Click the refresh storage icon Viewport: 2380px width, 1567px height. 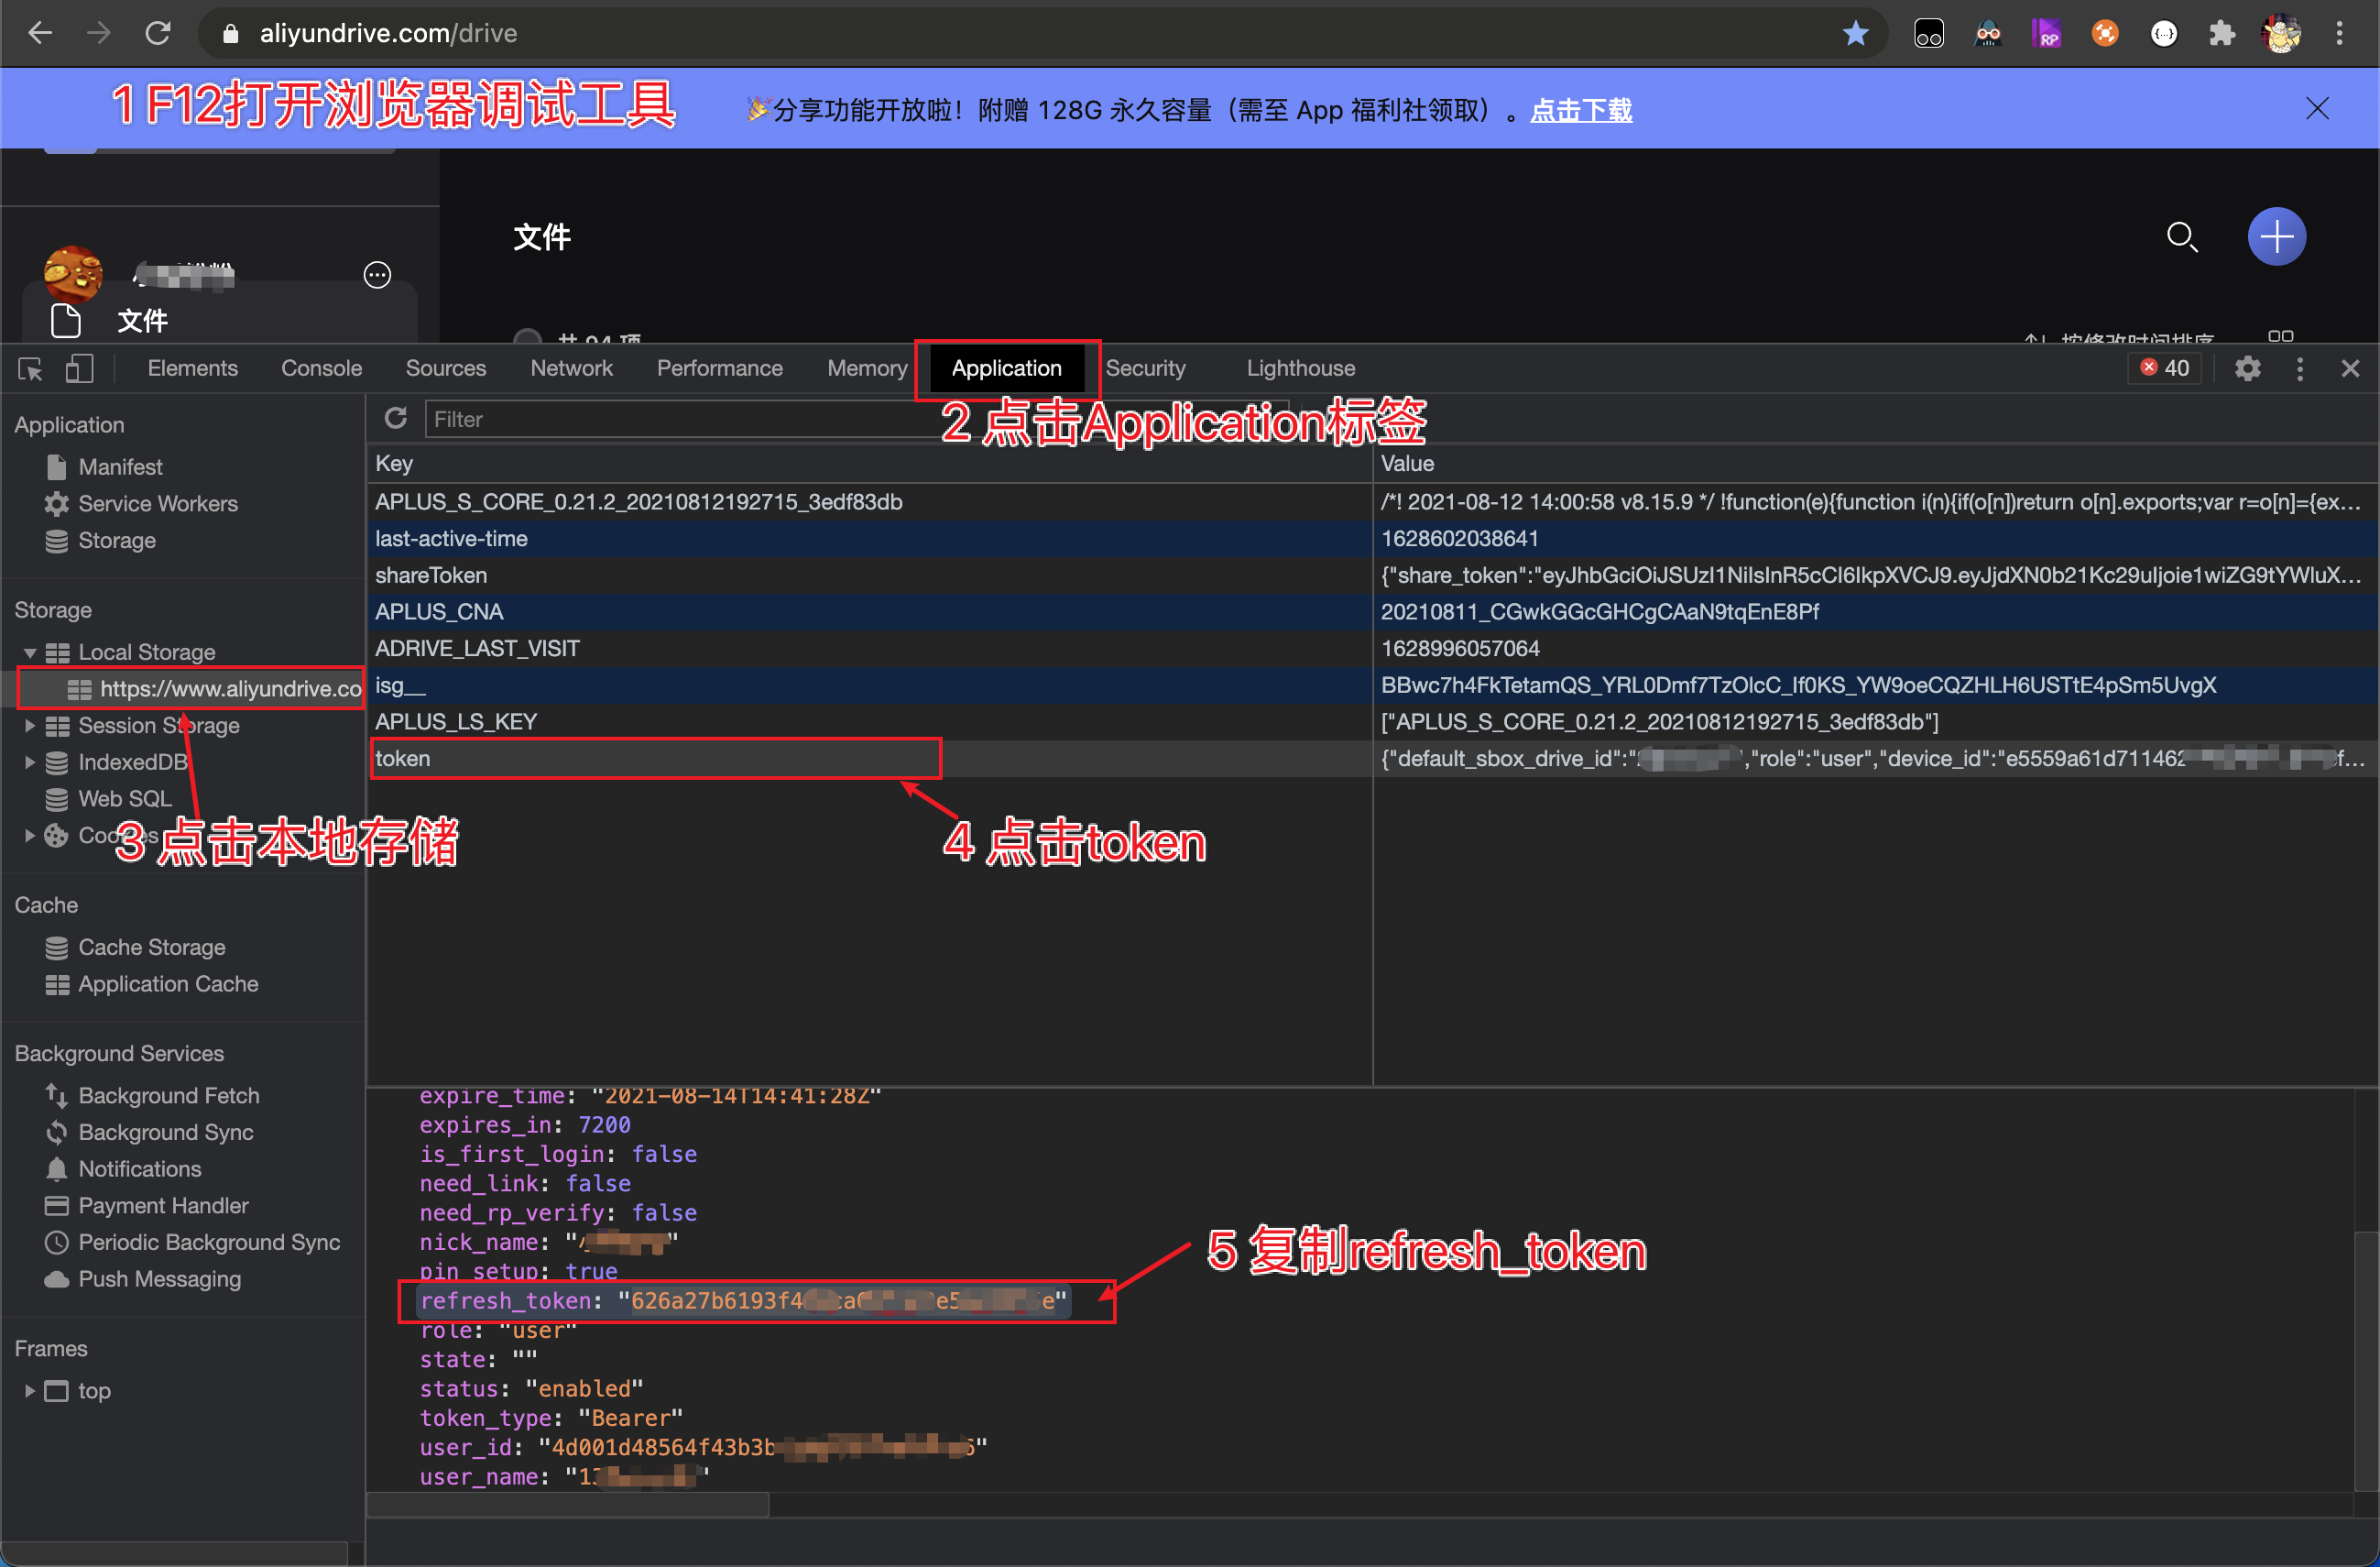click(396, 419)
